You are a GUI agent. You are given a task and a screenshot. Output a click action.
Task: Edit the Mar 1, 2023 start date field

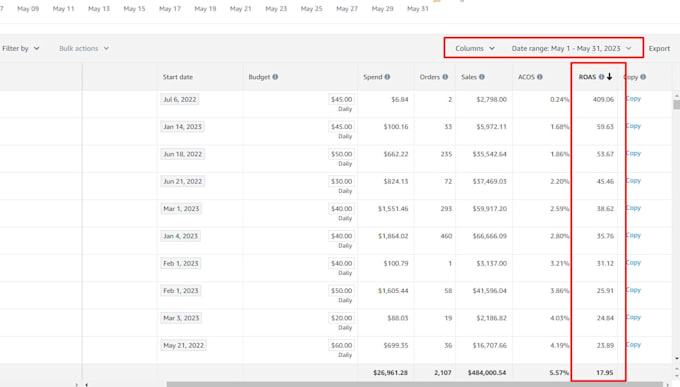click(181, 209)
